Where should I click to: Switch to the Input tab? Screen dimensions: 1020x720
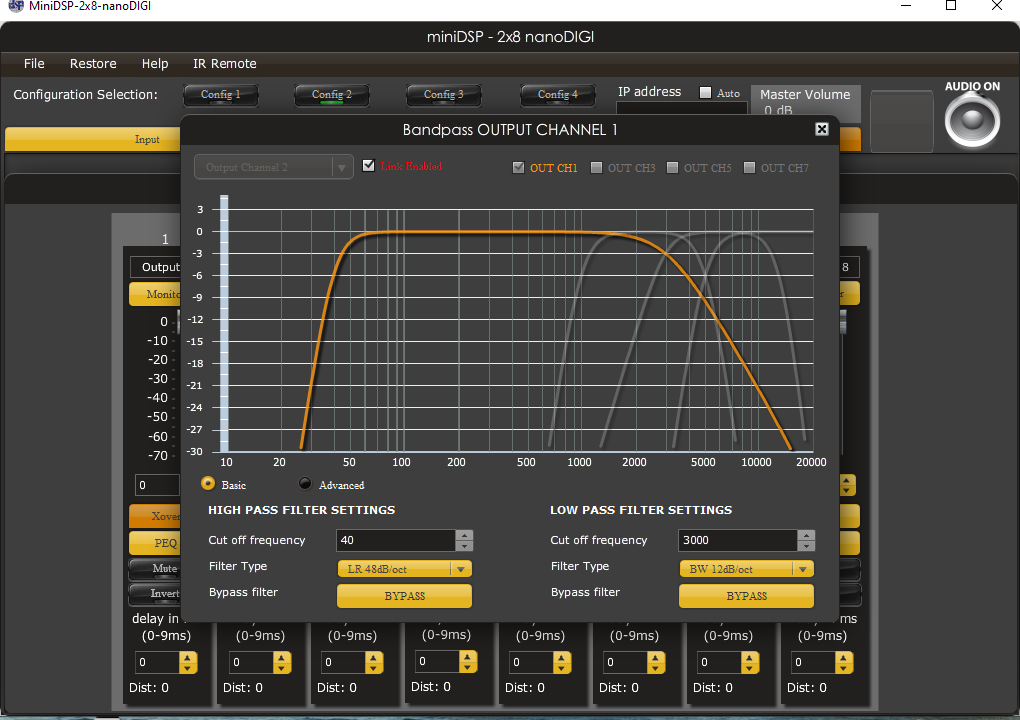(92, 139)
